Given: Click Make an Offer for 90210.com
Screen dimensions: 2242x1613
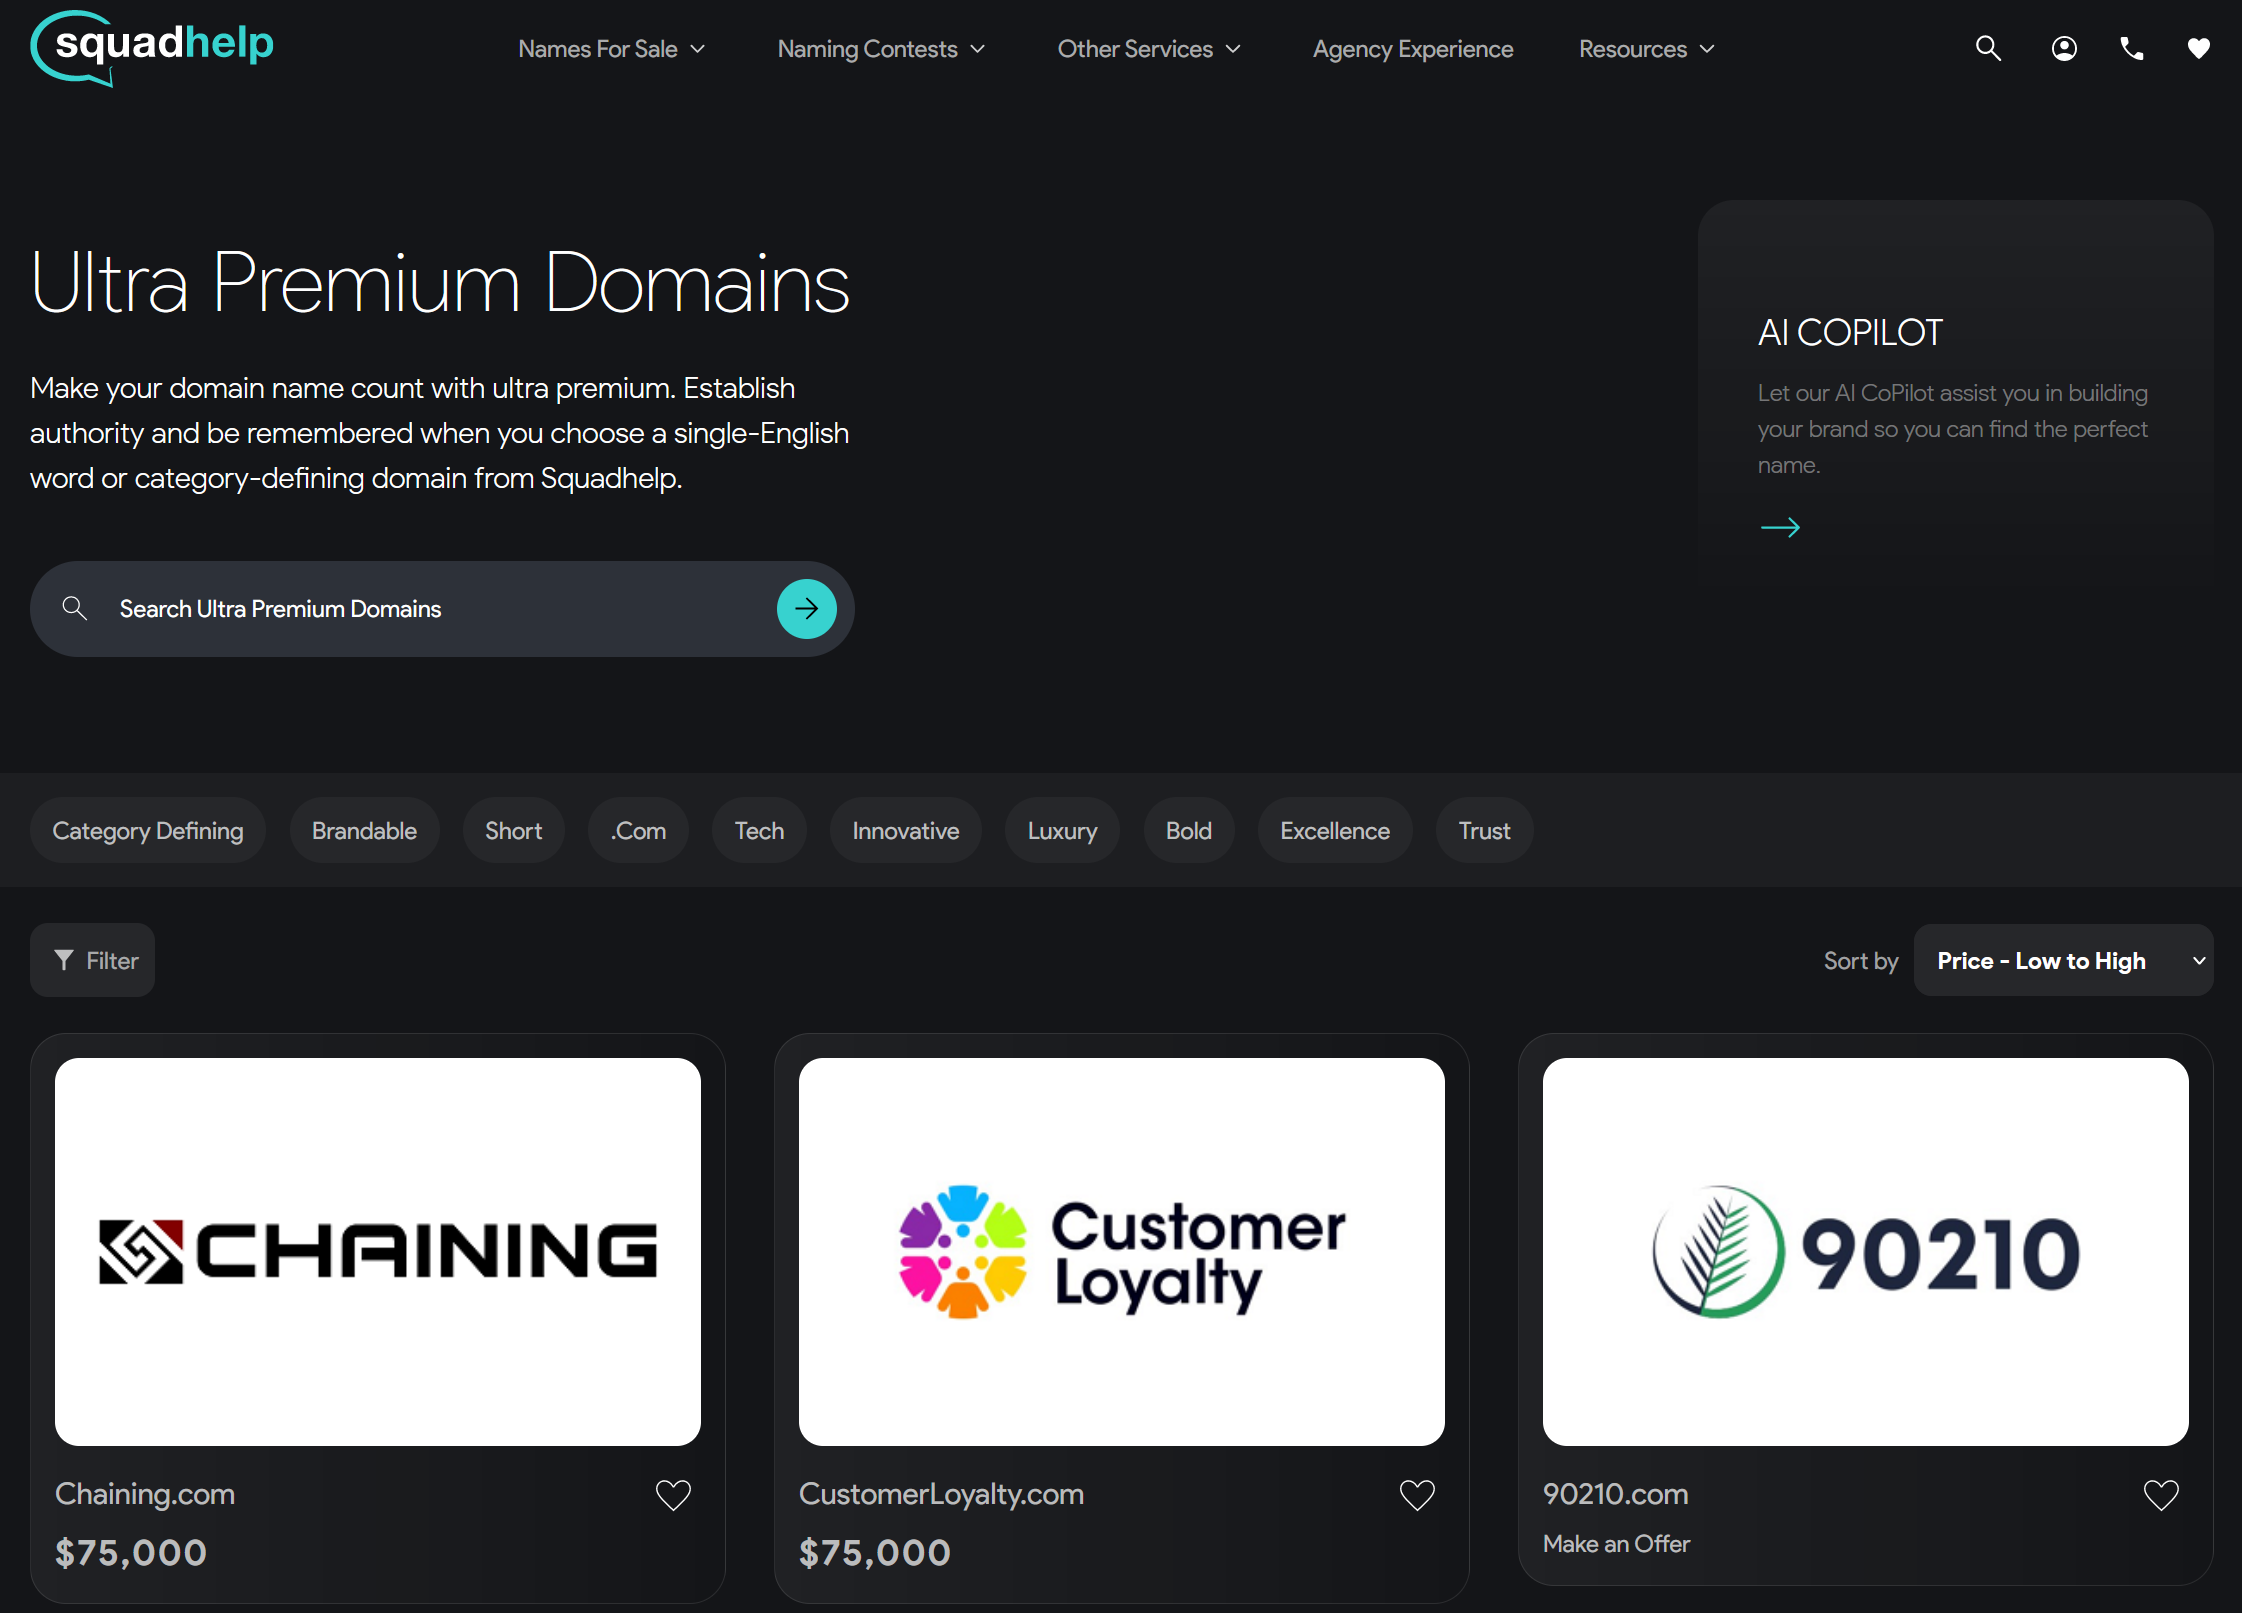Looking at the screenshot, I should [1616, 1543].
